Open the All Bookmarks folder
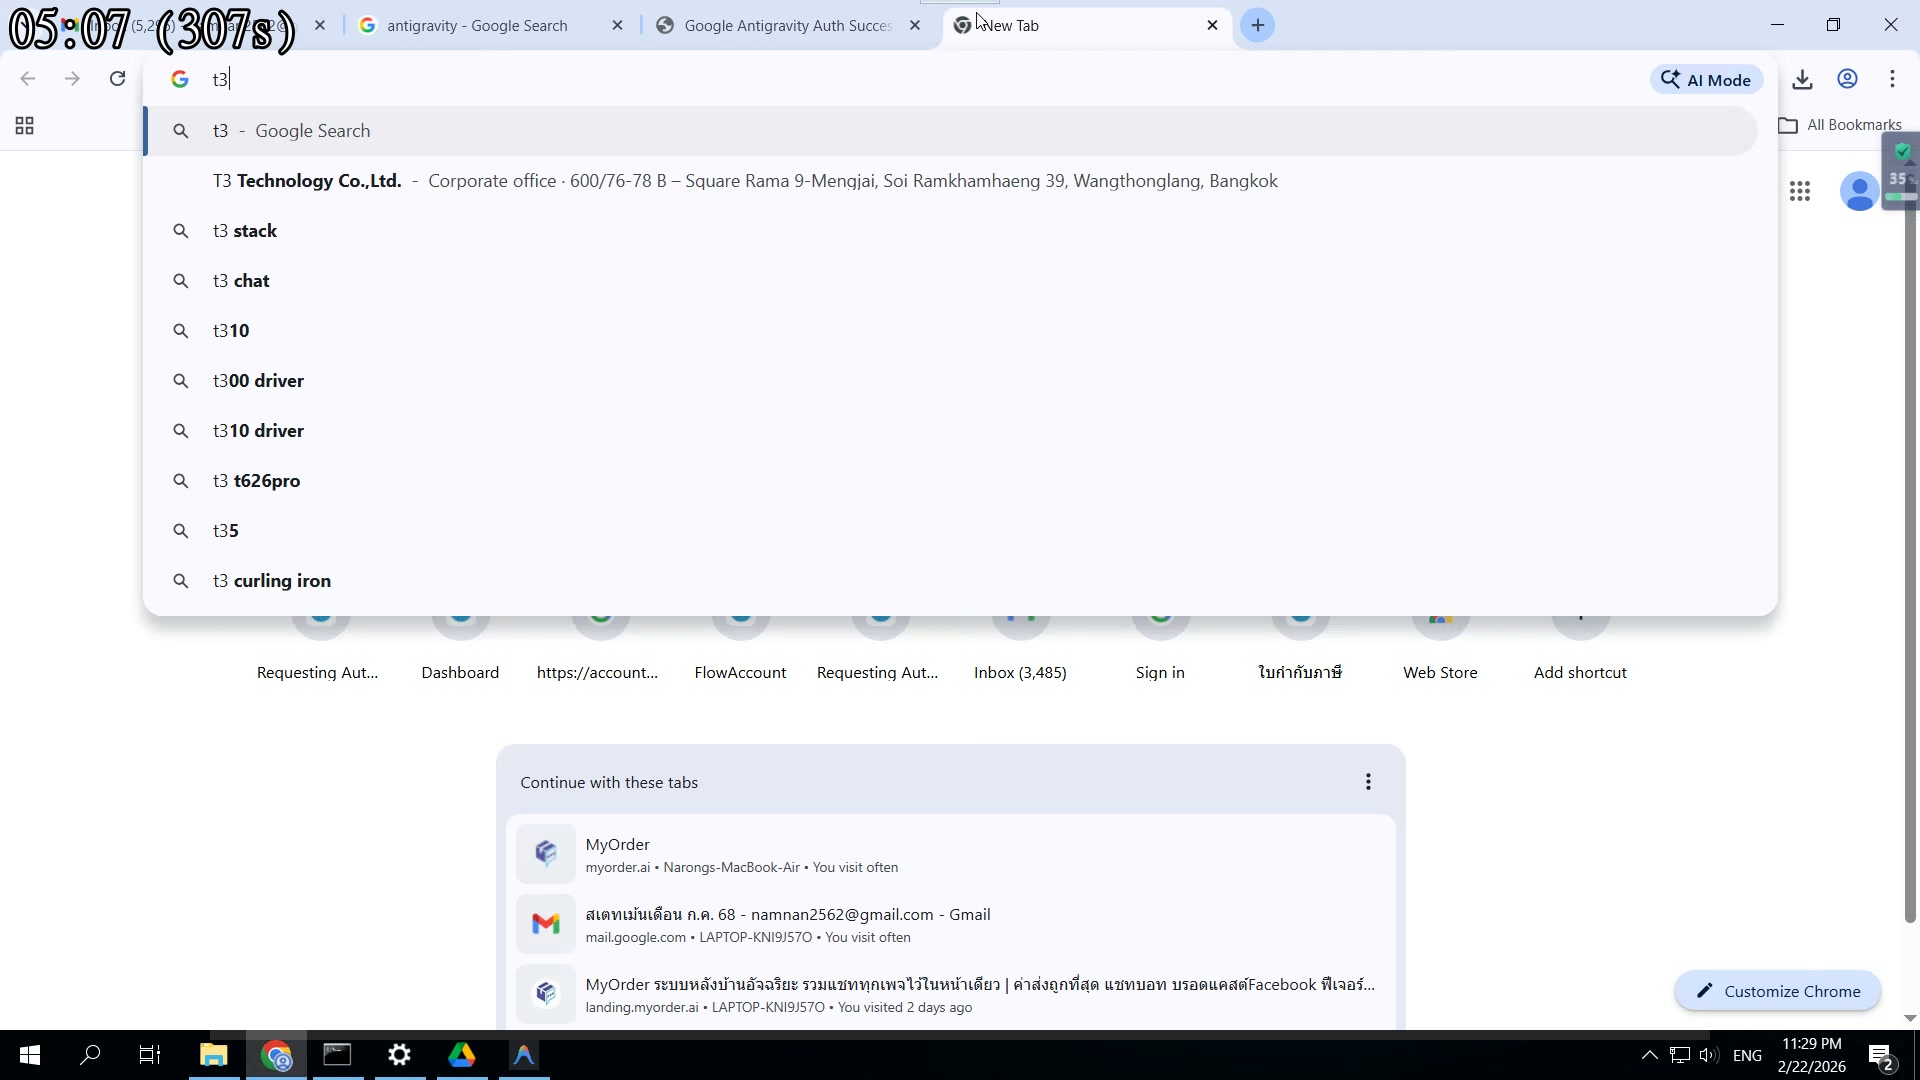This screenshot has width=1920, height=1080. pos(1841,125)
